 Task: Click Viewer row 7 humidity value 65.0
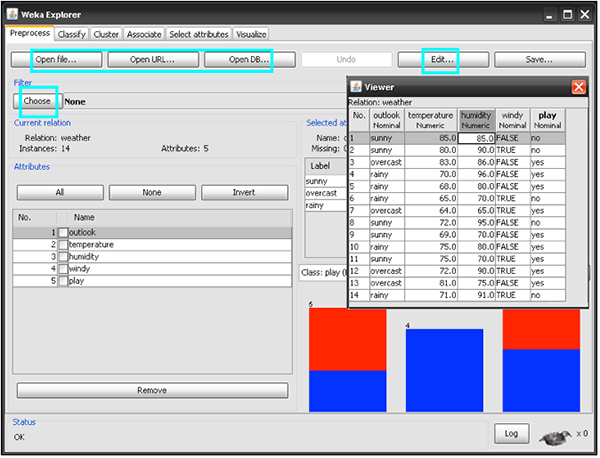pyautogui.click(x=476, y=211)
